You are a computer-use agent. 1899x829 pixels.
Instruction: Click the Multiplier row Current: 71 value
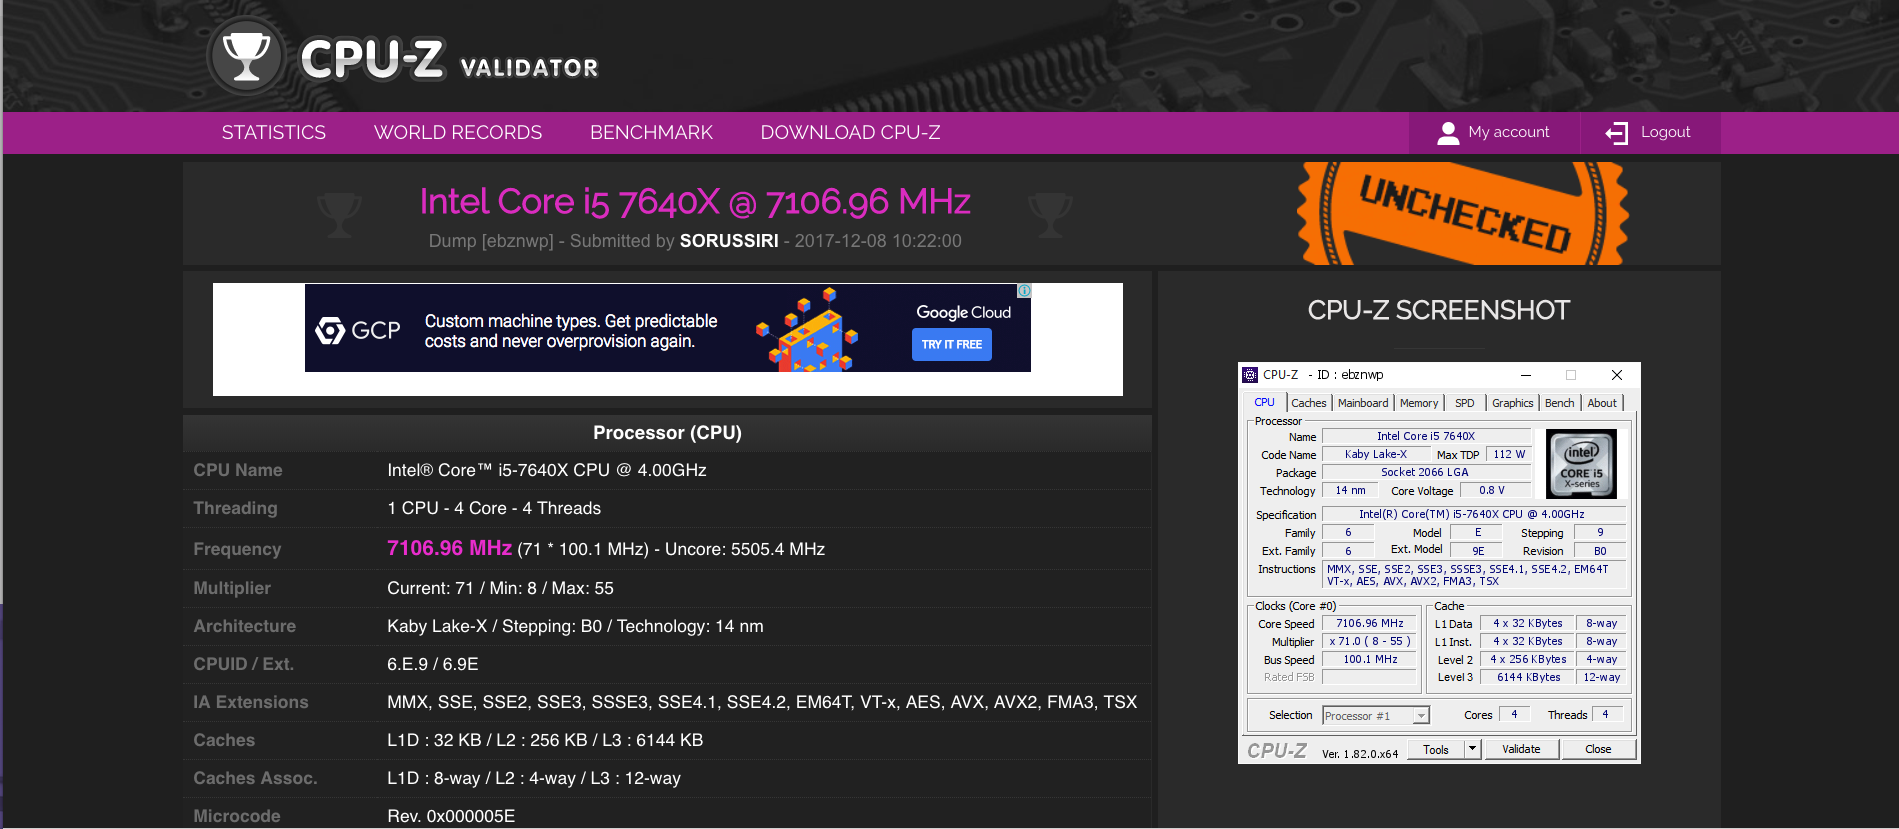[500, 588]
